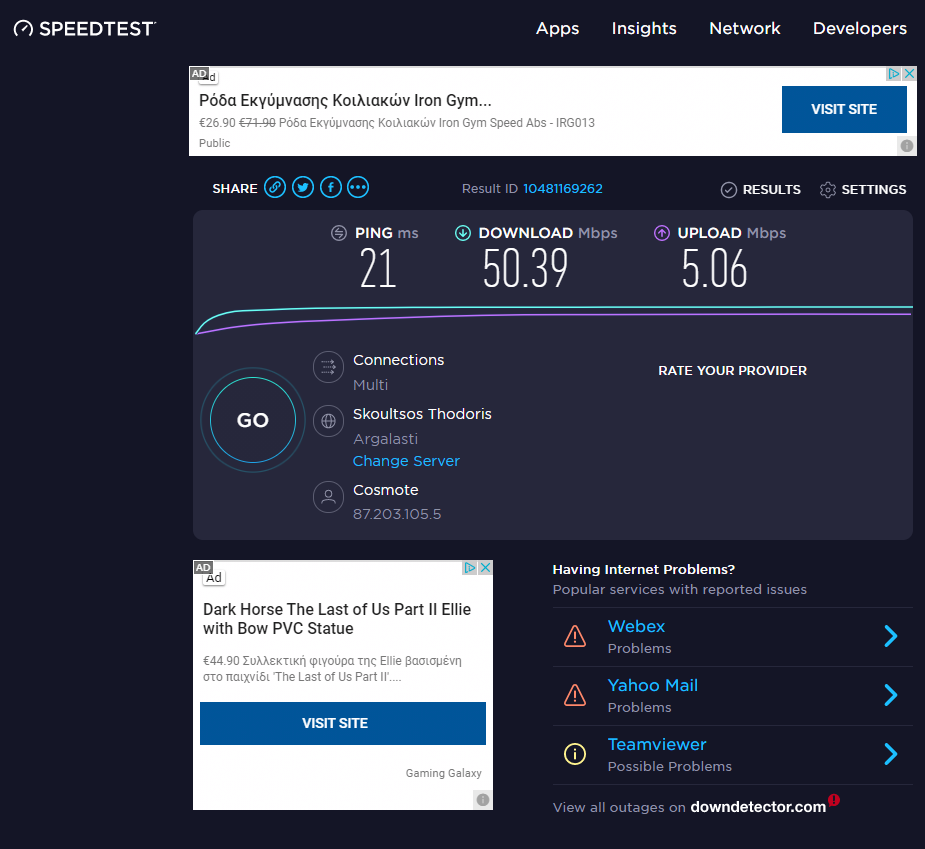Click info icon on Gaming Galaxy ad
The width and height of the screenshot is (925, 849).
483,799
